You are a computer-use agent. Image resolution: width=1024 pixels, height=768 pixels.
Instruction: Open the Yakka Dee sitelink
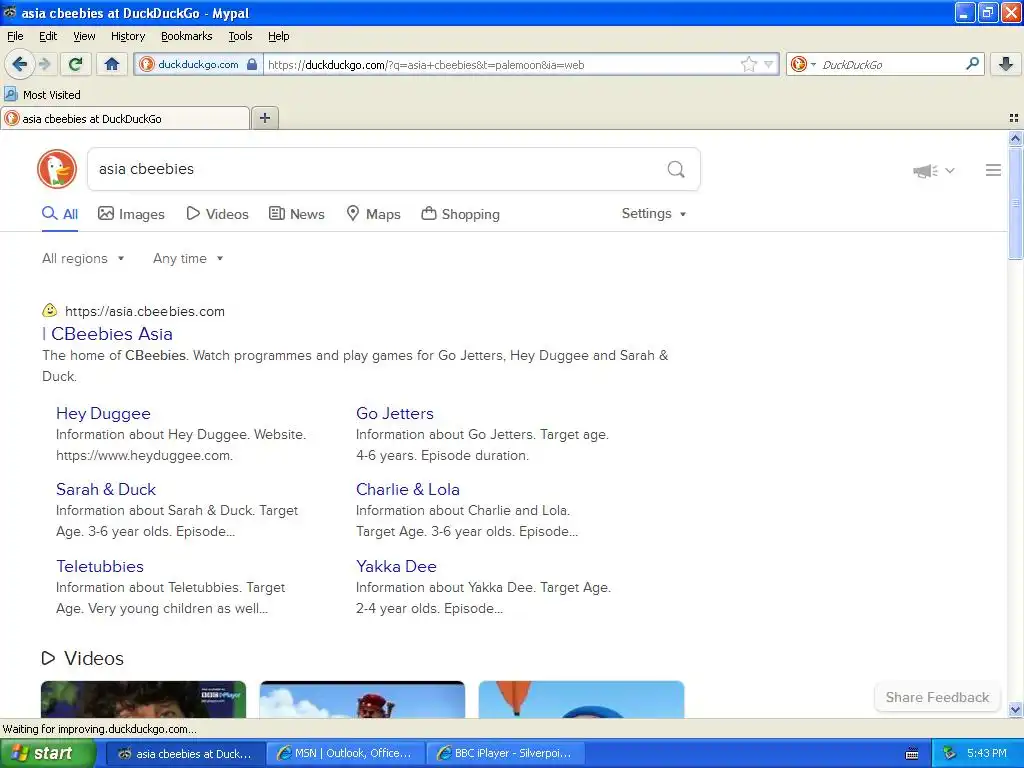tap(396, 566)
